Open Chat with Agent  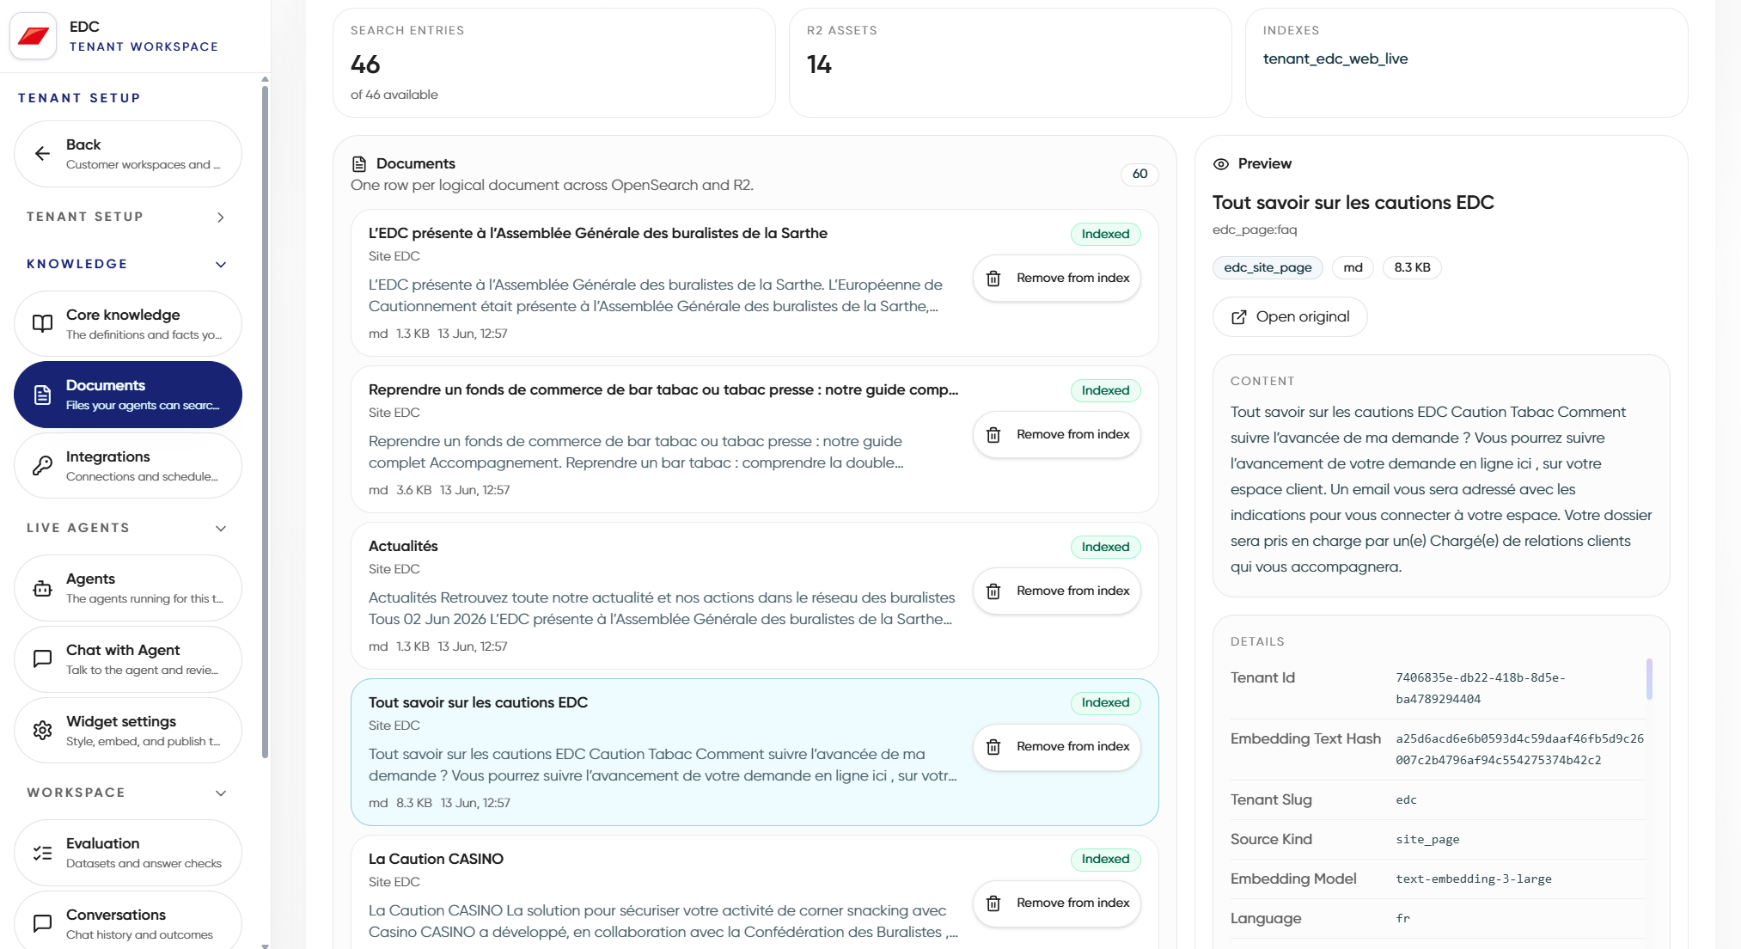pos(128,659)
